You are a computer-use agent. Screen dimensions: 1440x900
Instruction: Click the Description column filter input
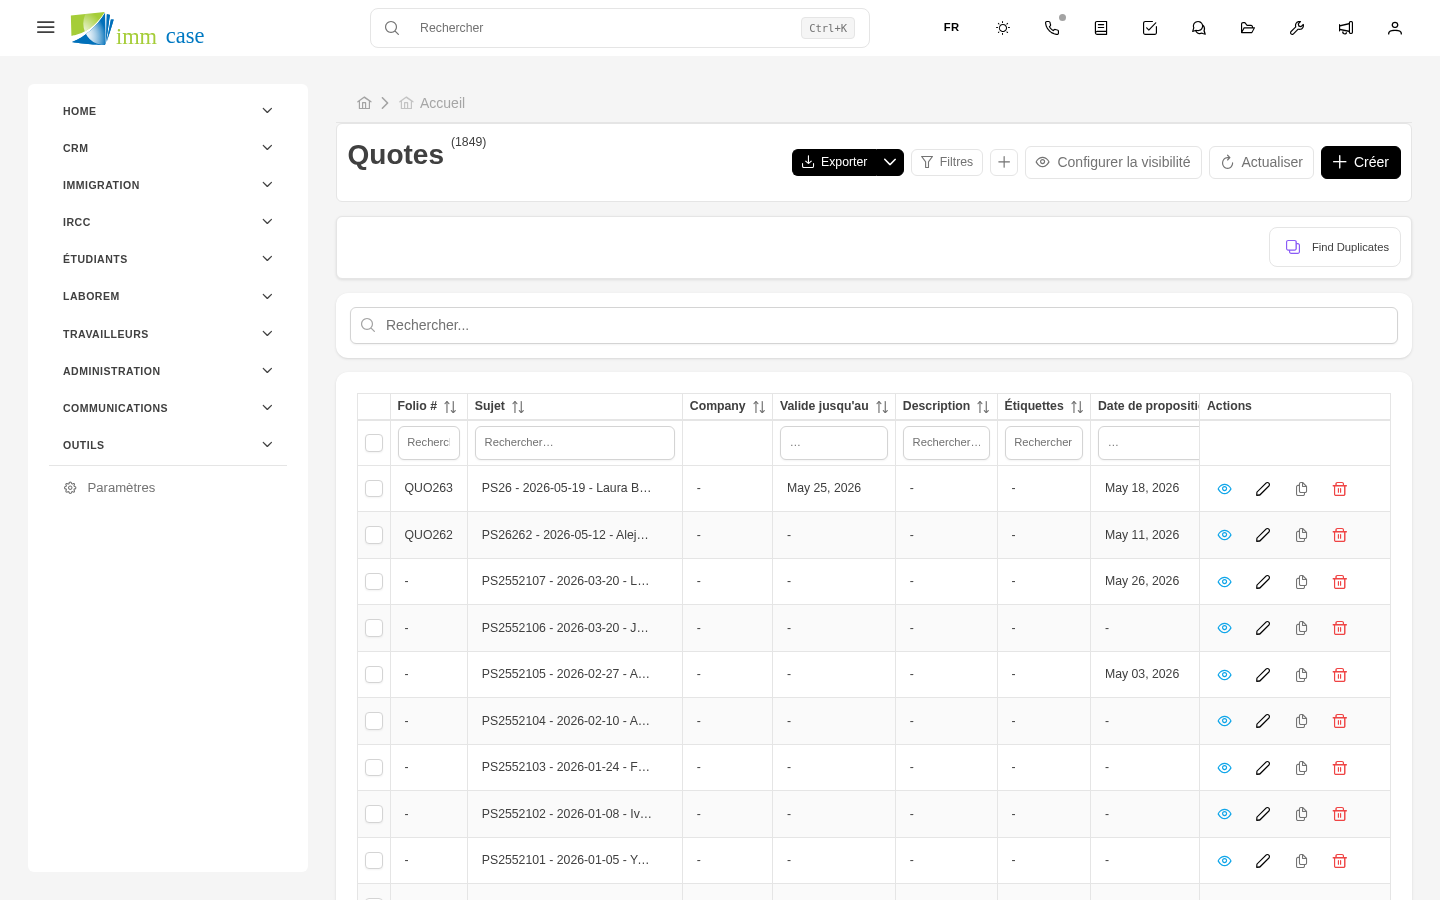click(946, 443)
